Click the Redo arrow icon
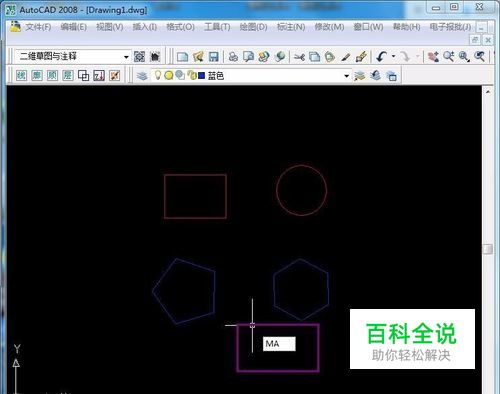The width and height of the screenshot is (500, 394). (x=405, y=57)
